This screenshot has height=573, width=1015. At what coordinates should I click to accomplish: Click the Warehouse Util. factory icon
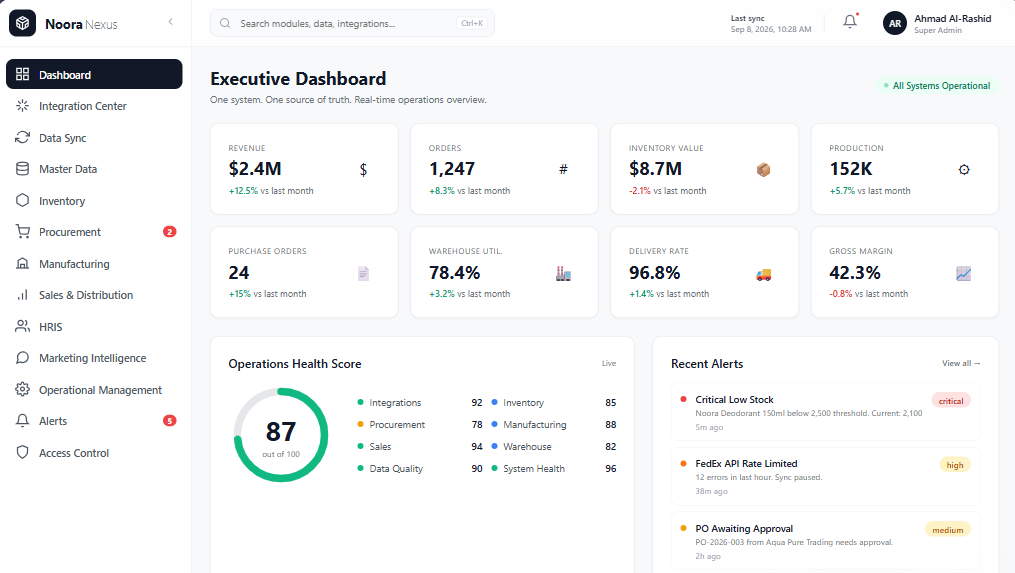point(563,274)
